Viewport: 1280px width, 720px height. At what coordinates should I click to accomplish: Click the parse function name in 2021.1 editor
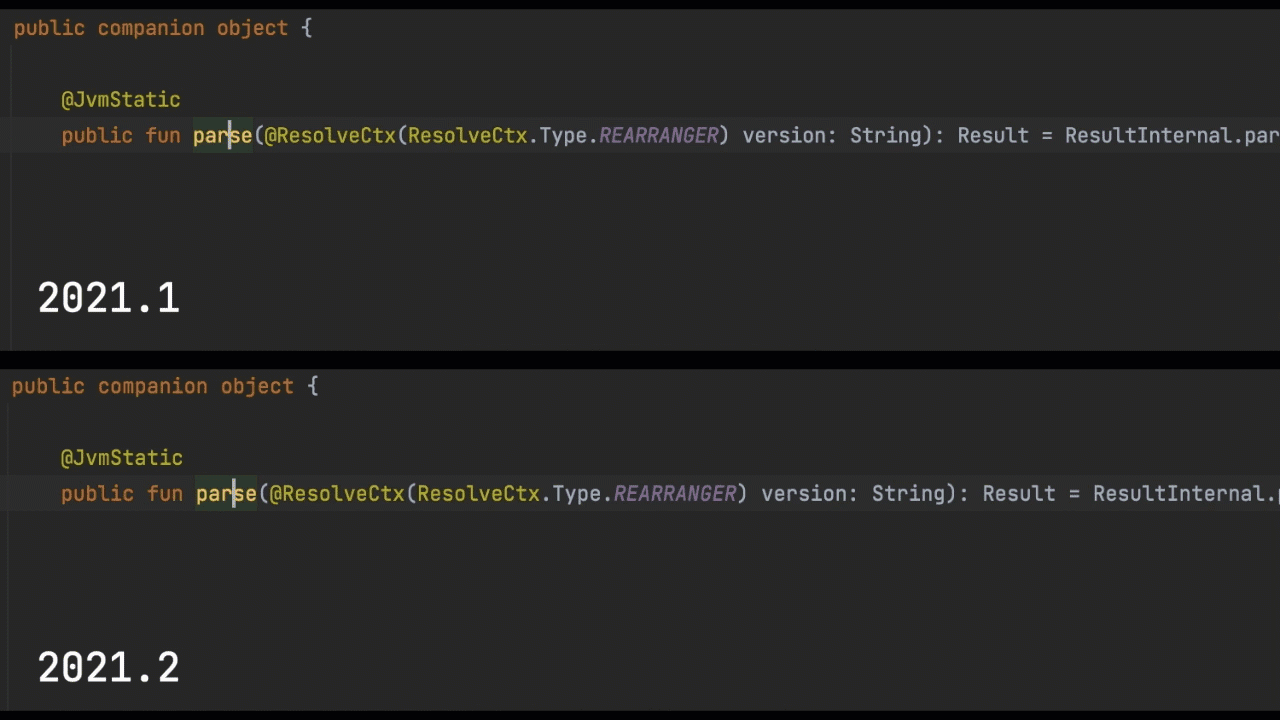tap(223, 136)
